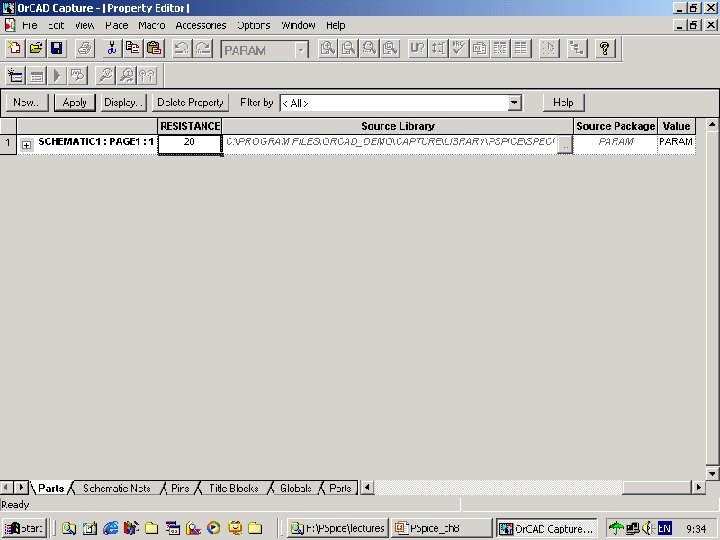Click the Annotate U? icon
Image resolution: width=720 pixels, height=540 pixels.
(x=417, y=48)
